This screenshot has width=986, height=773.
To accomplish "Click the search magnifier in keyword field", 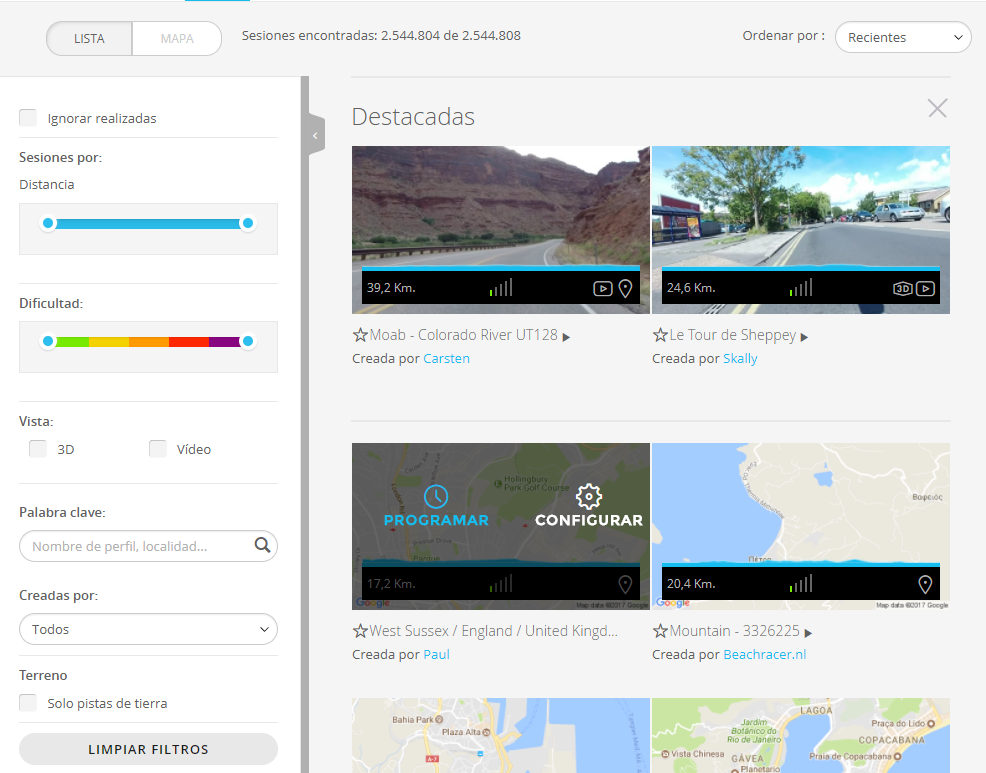I will 262,546.
